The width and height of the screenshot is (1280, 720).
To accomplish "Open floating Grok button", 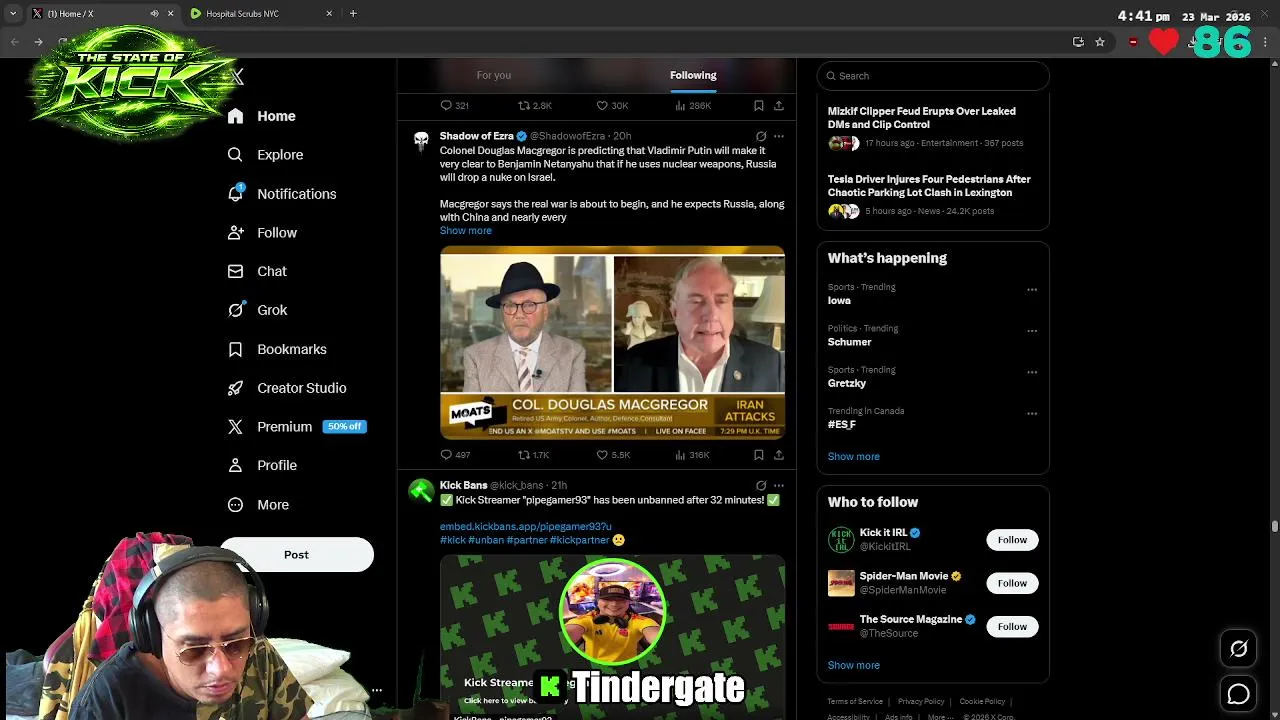I will point(1238,649).
